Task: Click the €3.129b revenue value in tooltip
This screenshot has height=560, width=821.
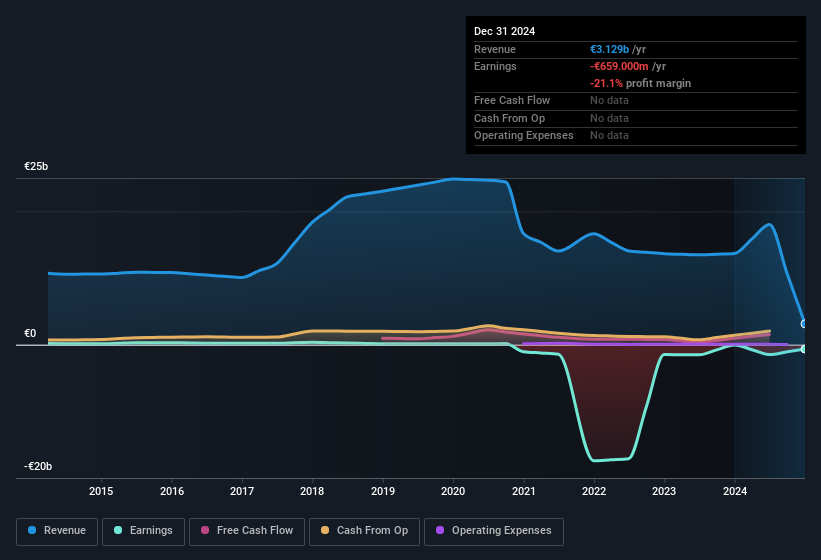Action: pyautogui.click(x=609, y=49)
